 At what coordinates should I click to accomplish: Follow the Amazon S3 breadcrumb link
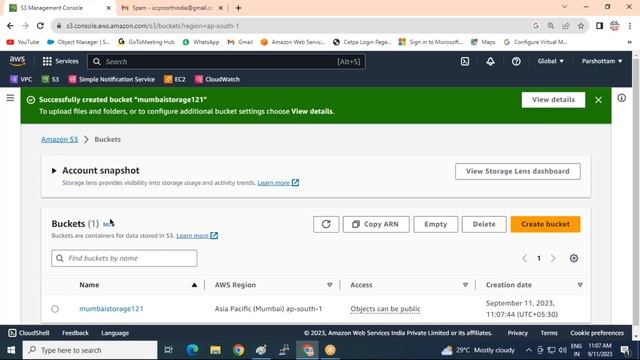[x=60, y=139]
